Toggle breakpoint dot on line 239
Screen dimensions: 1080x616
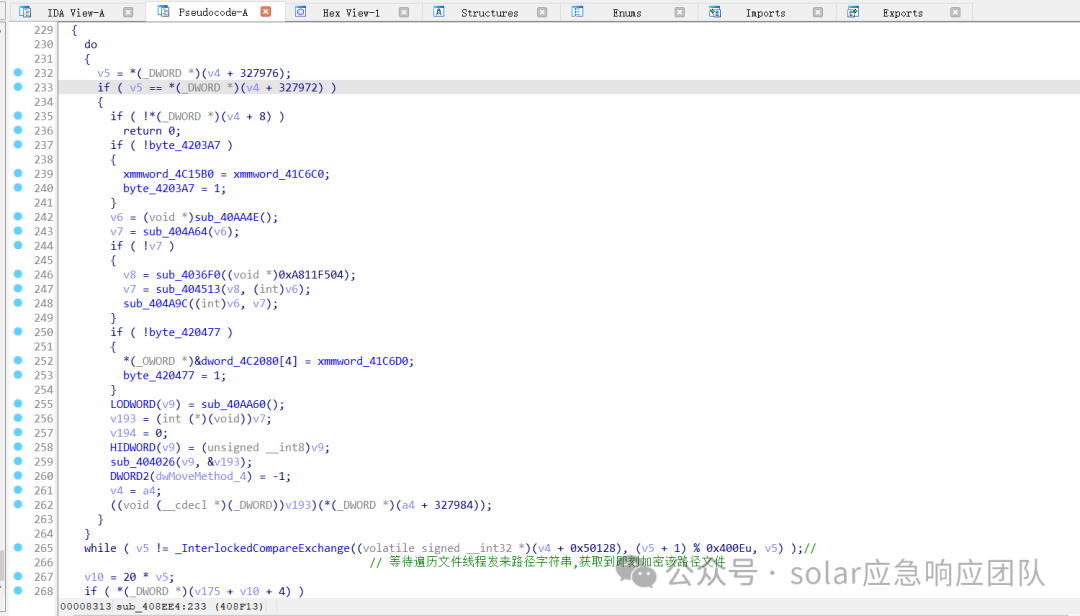point(18,174)
